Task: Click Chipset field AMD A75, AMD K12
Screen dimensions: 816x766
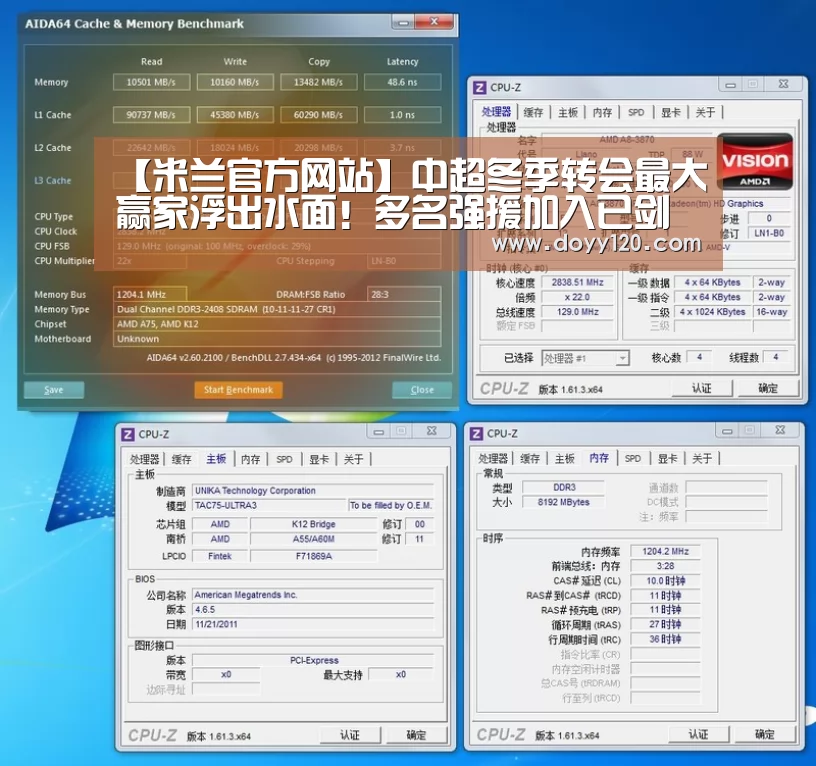Action: pos(277,324)
